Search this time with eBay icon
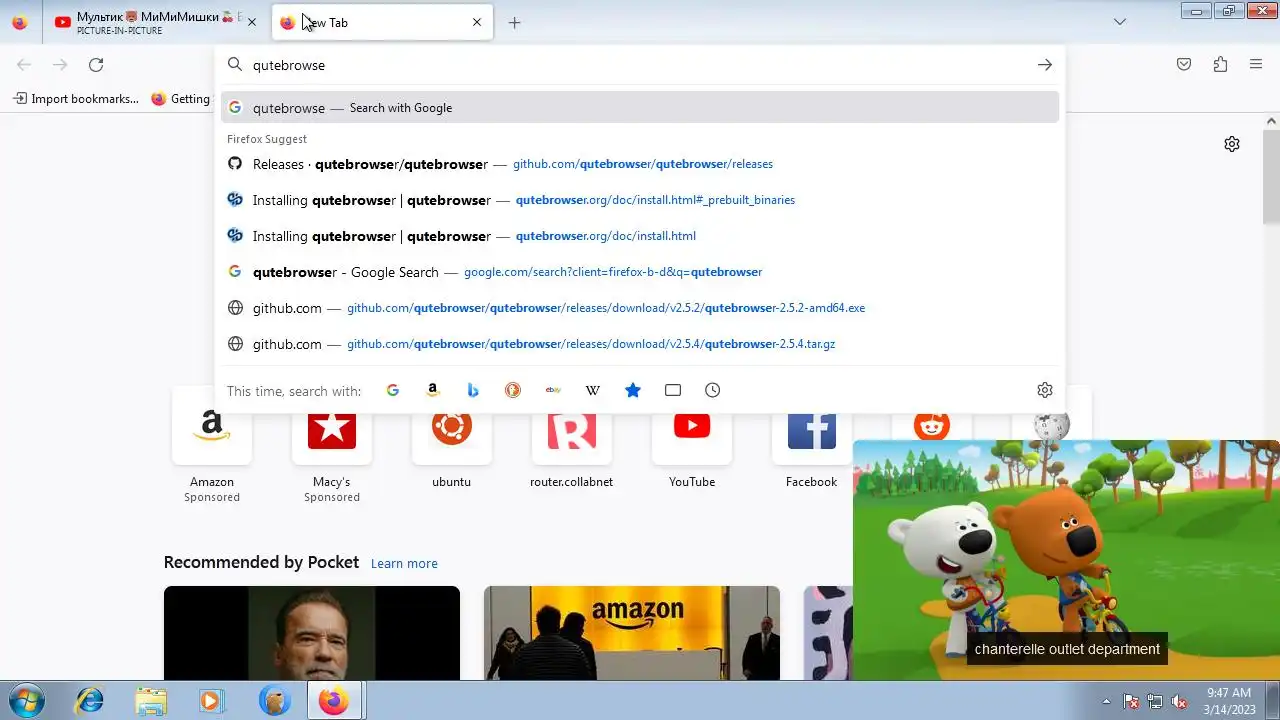 coord(553,390)
